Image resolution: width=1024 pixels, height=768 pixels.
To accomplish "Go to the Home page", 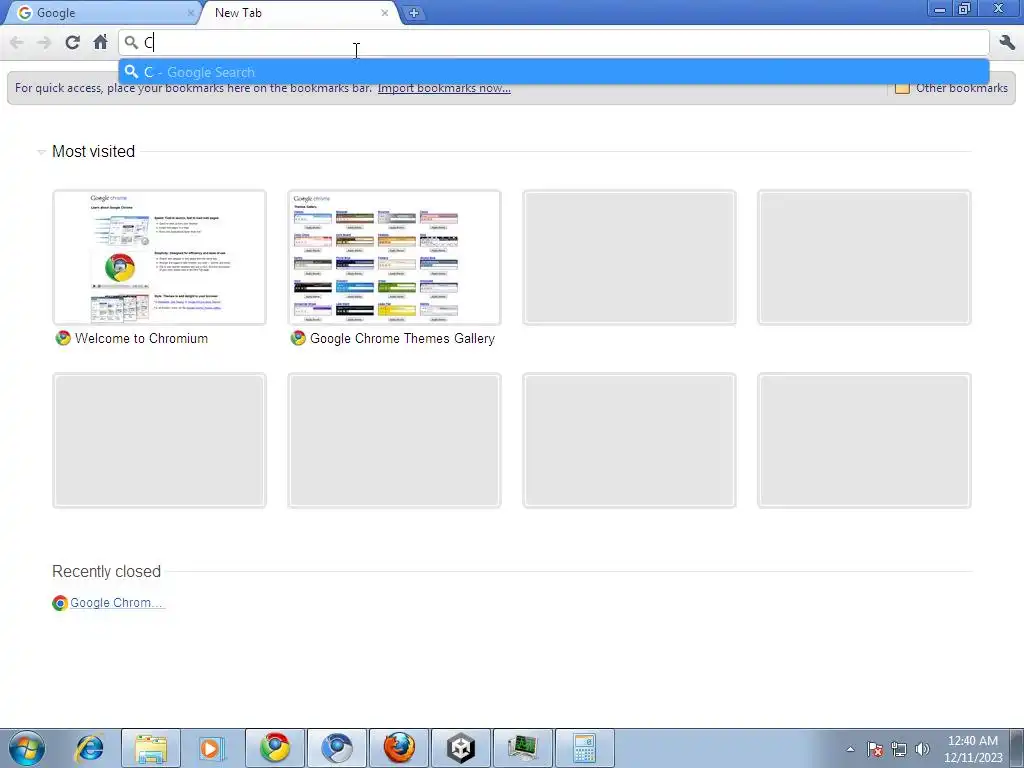I will [x=100, y=42].
